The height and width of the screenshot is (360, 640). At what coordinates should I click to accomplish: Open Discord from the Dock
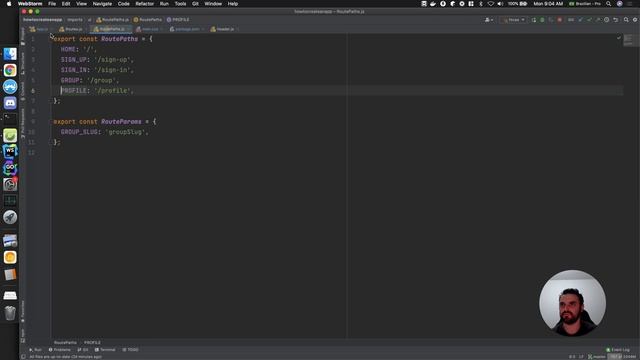[10, 103]
